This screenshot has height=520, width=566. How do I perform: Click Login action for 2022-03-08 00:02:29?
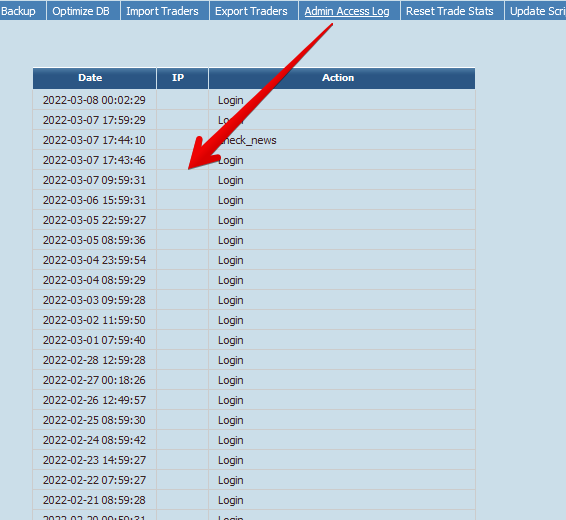pos(231,100)
